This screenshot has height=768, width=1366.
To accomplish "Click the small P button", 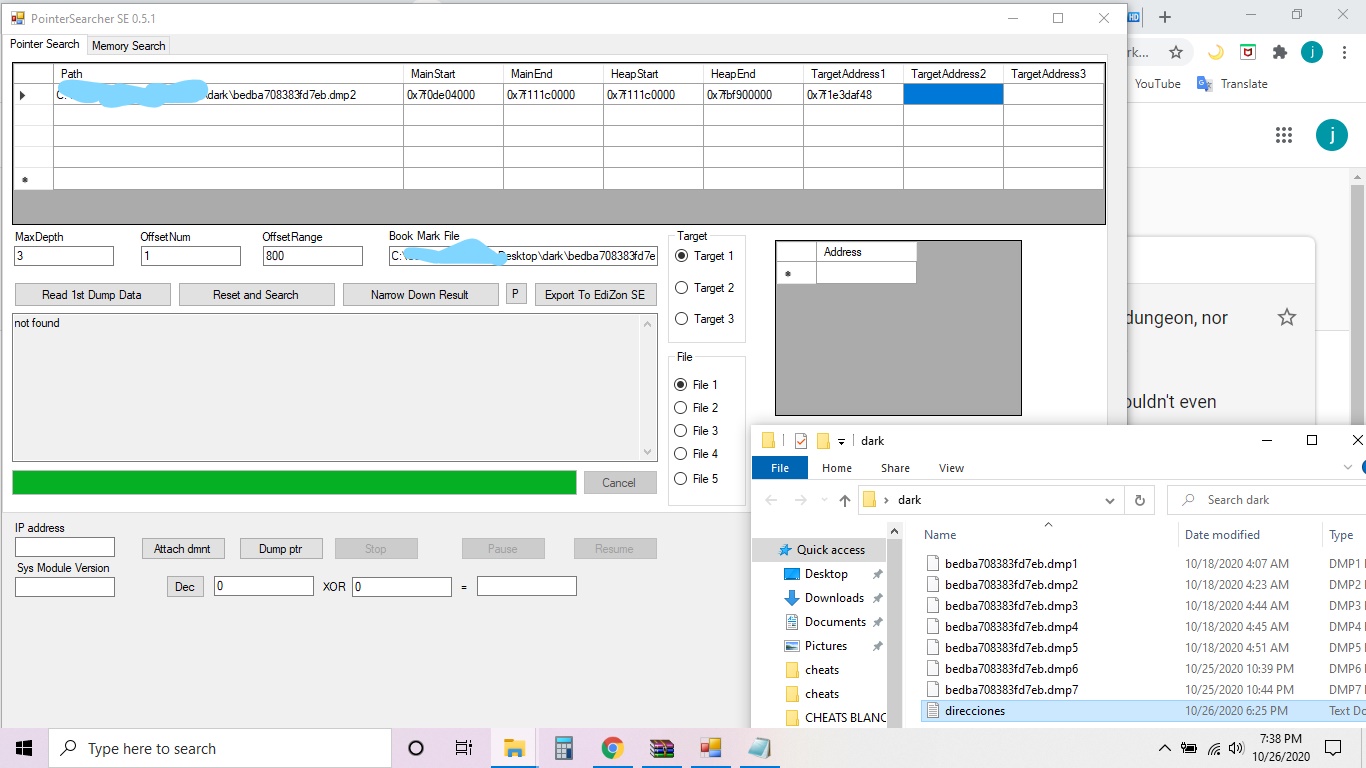I will [x=516, y=294].
